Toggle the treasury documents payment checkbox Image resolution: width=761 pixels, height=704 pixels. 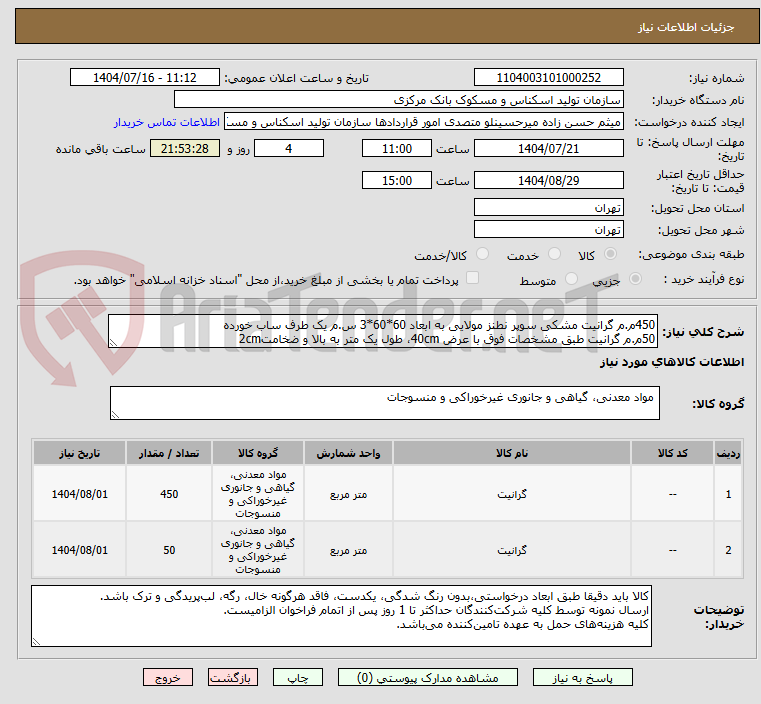coord(473,279)
